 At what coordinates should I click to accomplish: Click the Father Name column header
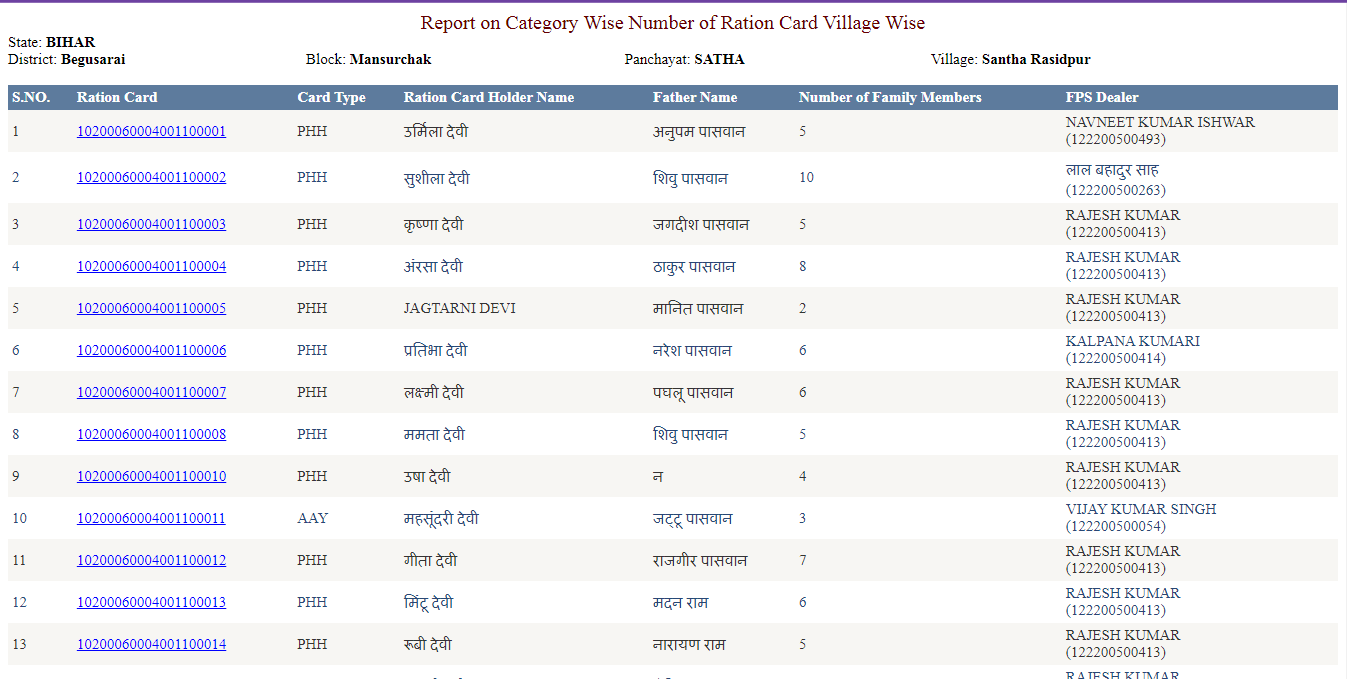[x=695, y=97]
